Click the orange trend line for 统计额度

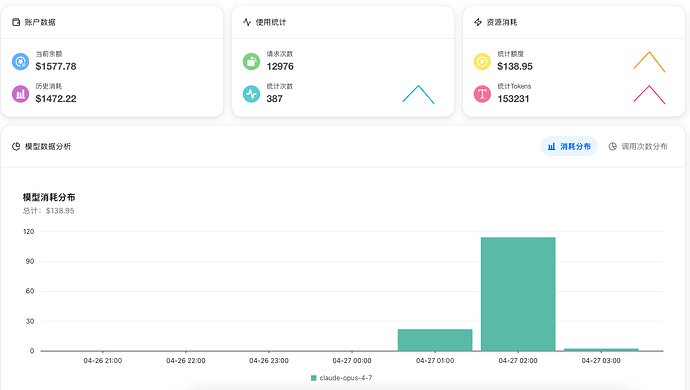tap(649, 62)
